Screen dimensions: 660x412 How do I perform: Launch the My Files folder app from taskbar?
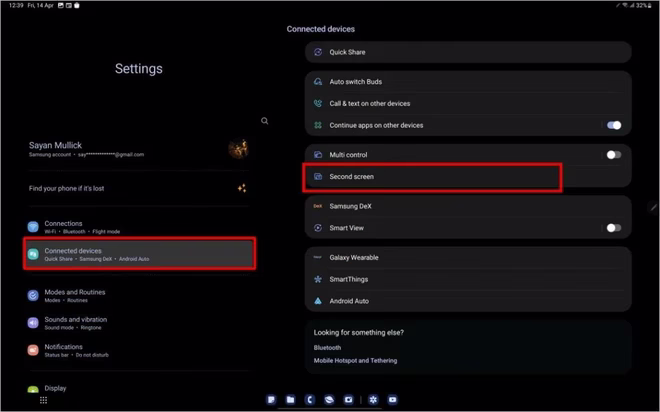pyautogui.click(x=290, y=400)
